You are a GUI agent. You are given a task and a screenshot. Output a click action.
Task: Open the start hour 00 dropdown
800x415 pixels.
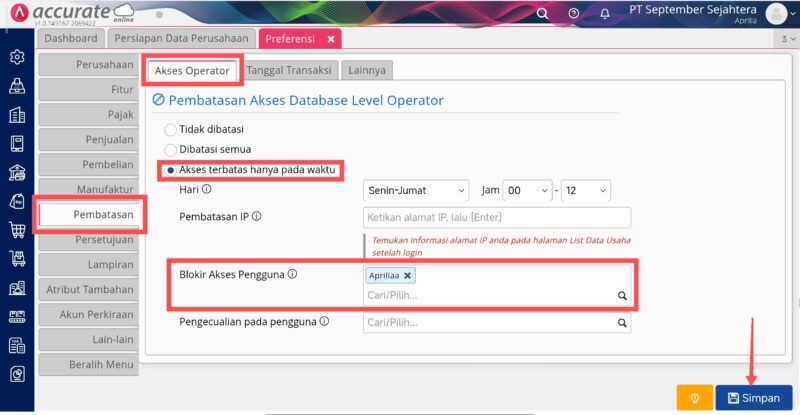528,190
